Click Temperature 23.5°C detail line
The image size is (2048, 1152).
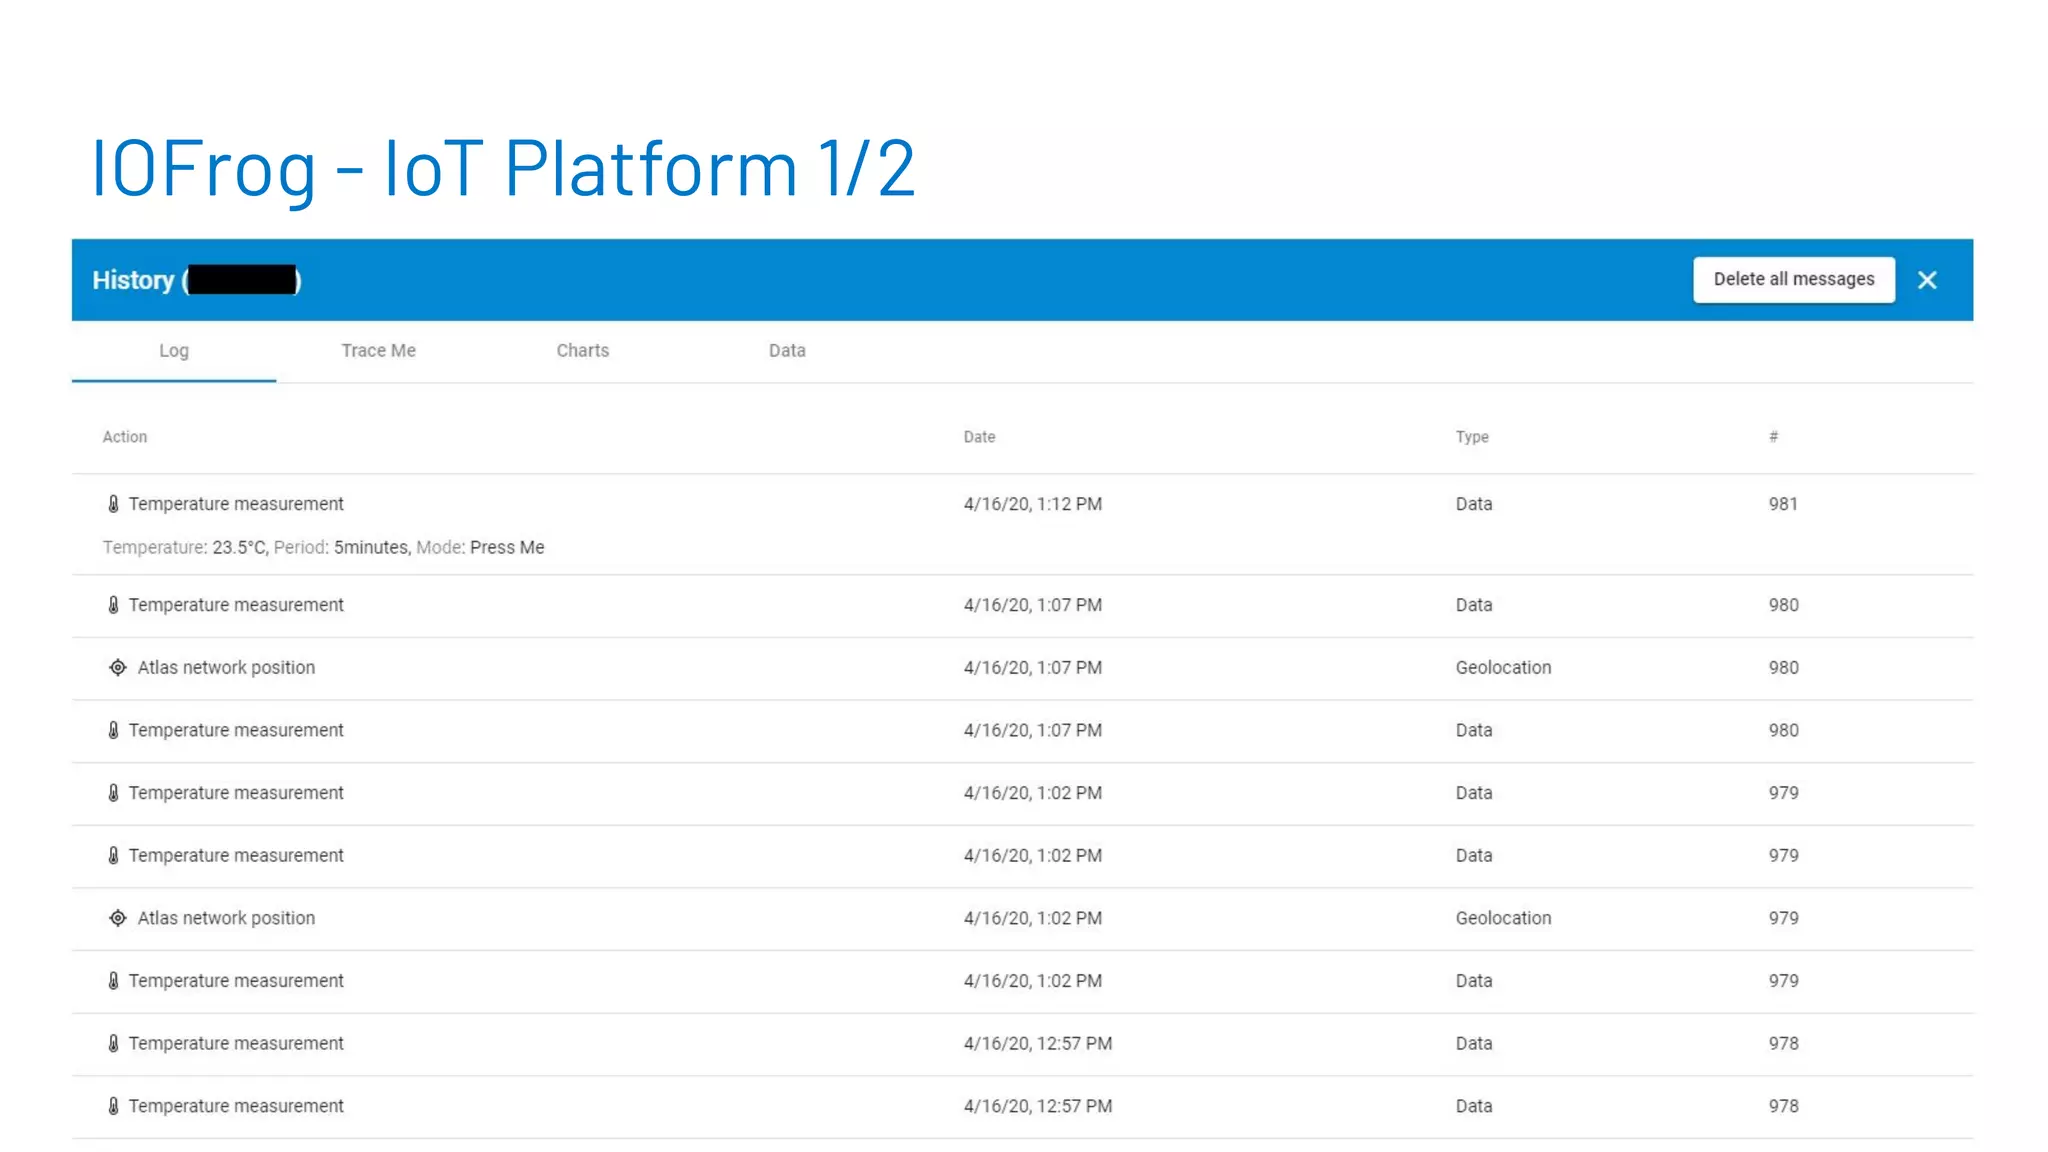[323, 547]
